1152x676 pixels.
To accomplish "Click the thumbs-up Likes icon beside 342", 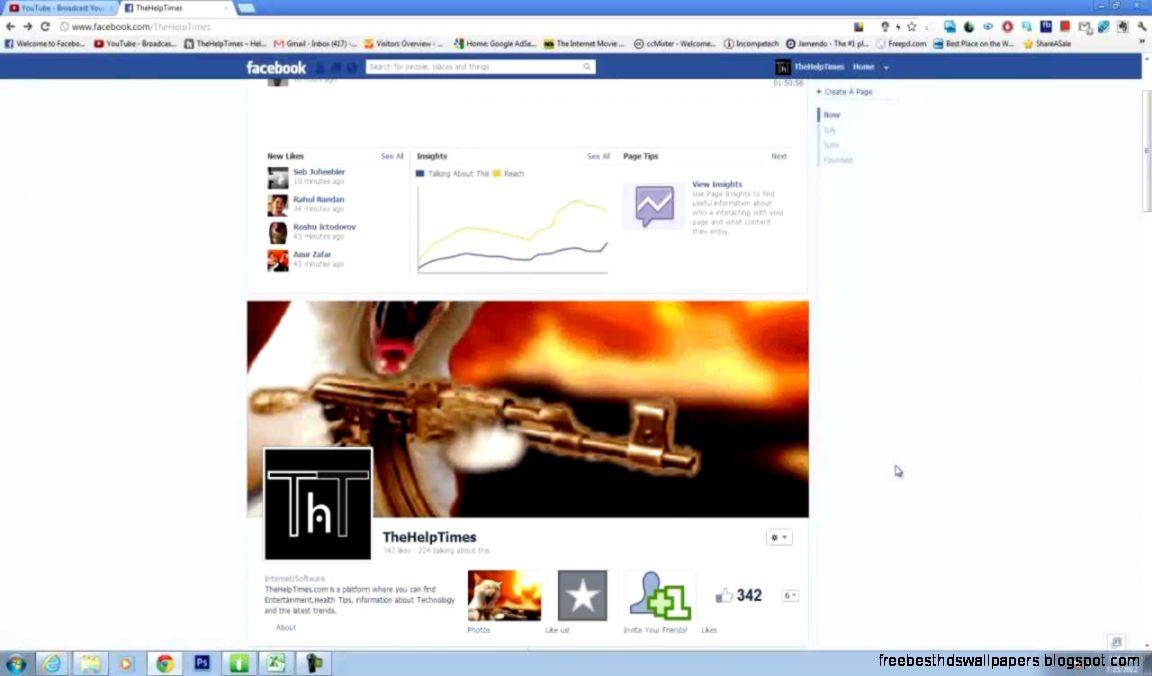I will pyautogui.click(x=724, y=595).
